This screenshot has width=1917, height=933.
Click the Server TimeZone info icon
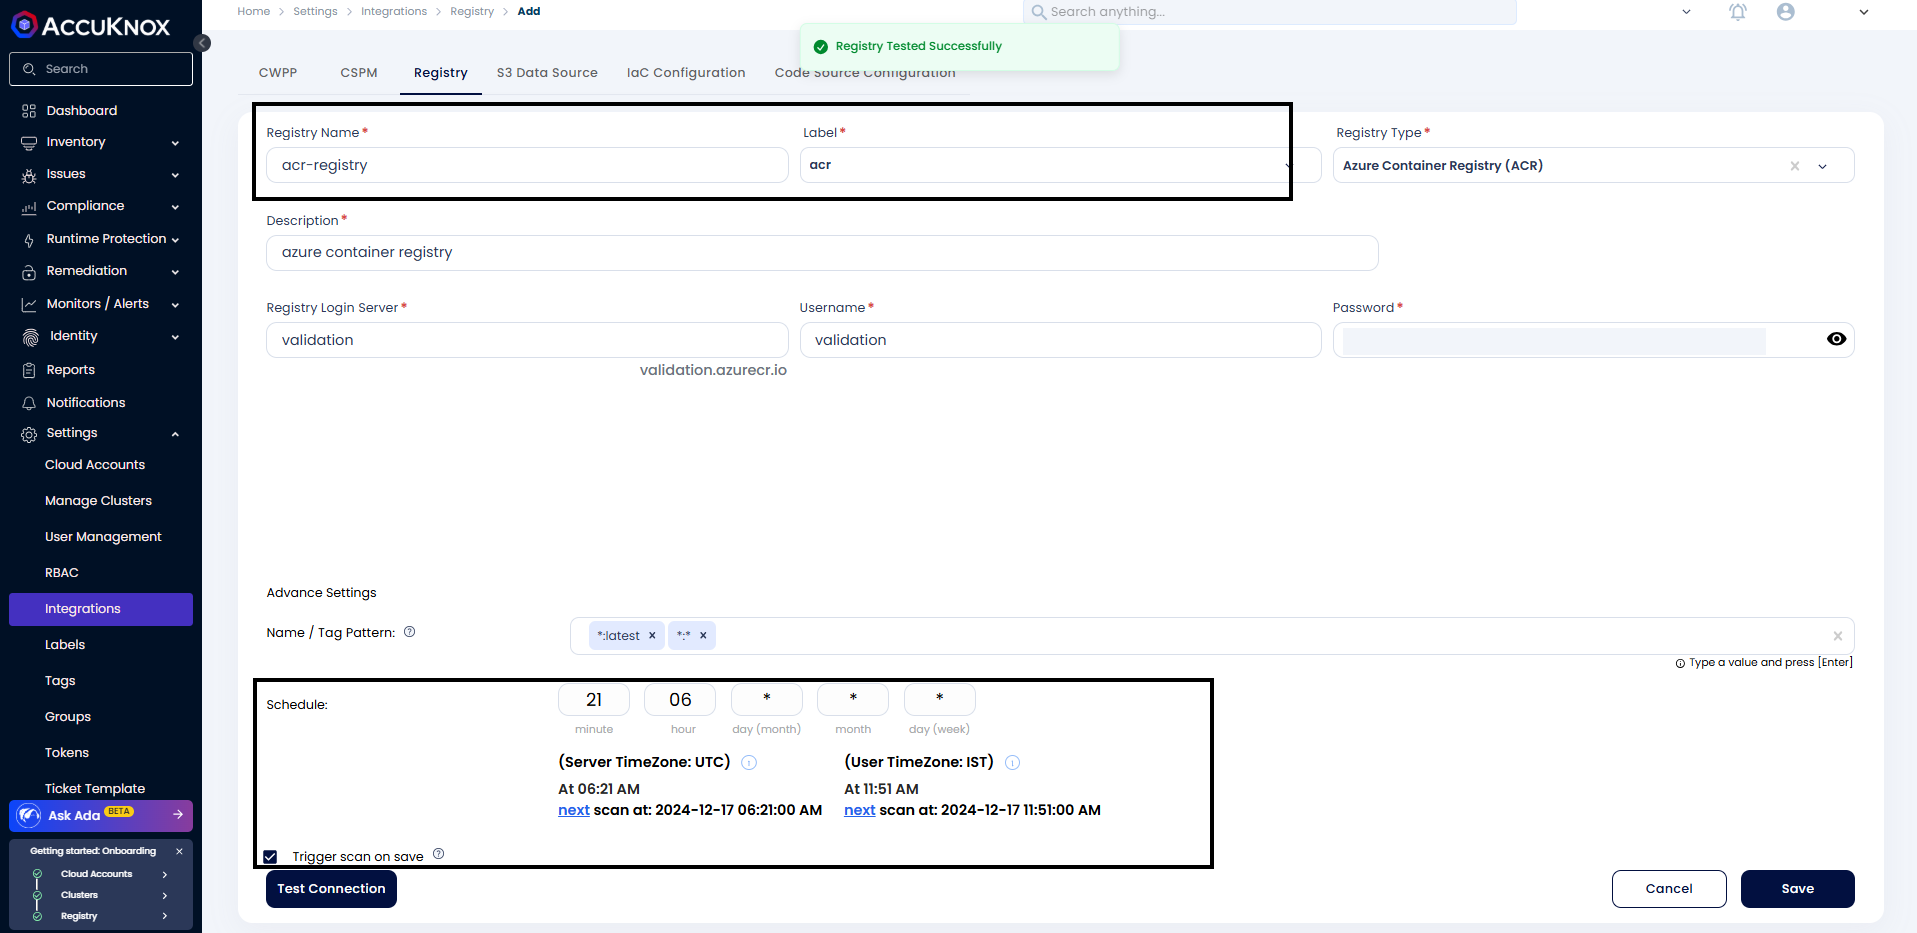(x=749, y=763)
